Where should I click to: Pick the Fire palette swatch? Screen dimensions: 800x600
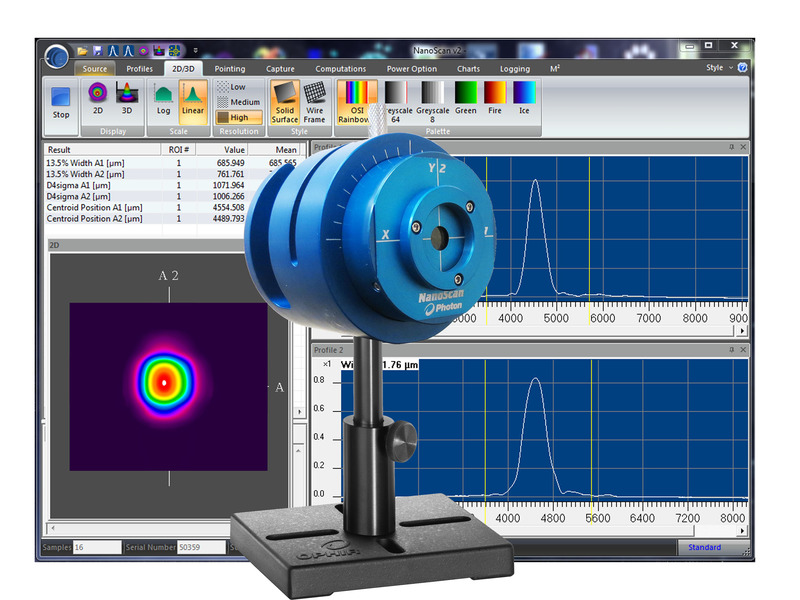pos(495,102)
